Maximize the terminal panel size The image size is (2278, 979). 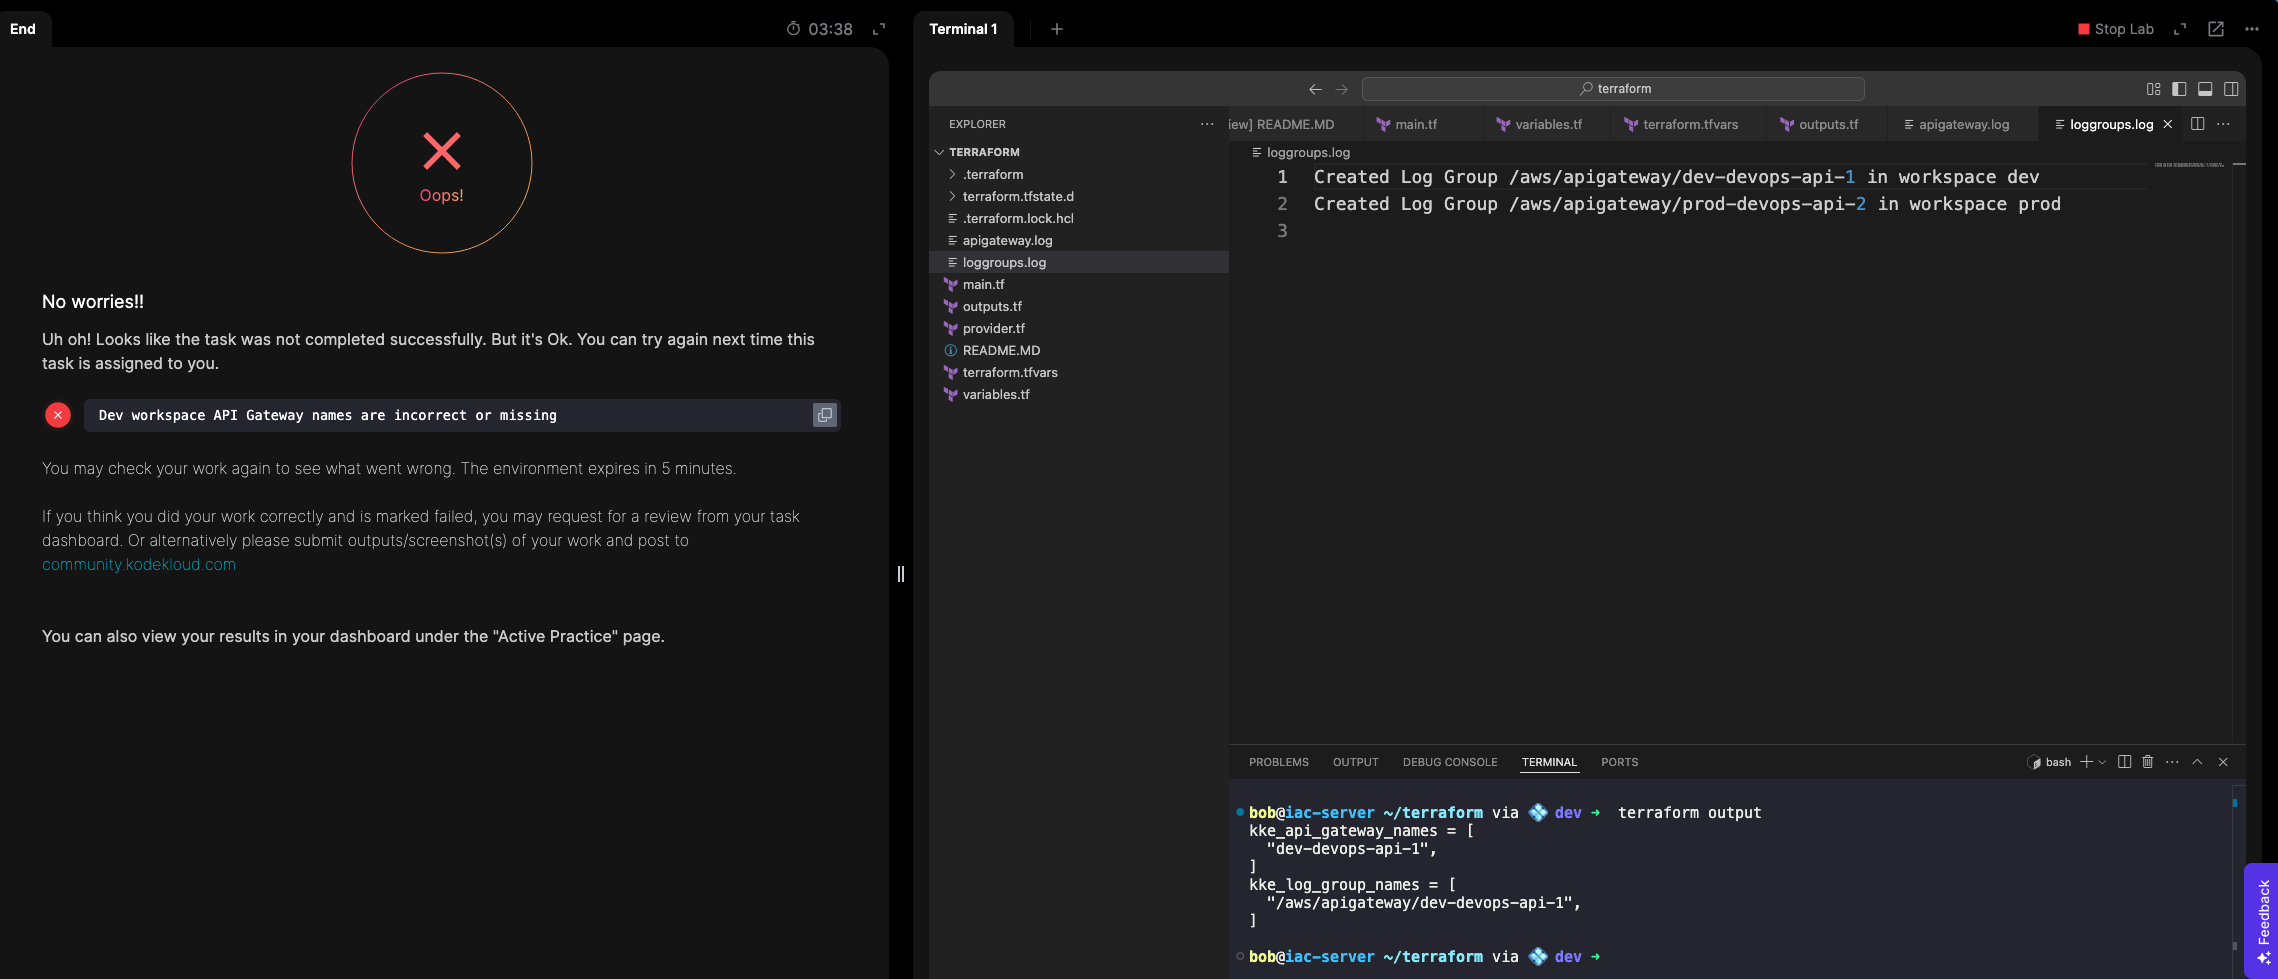click(2197, 762)
